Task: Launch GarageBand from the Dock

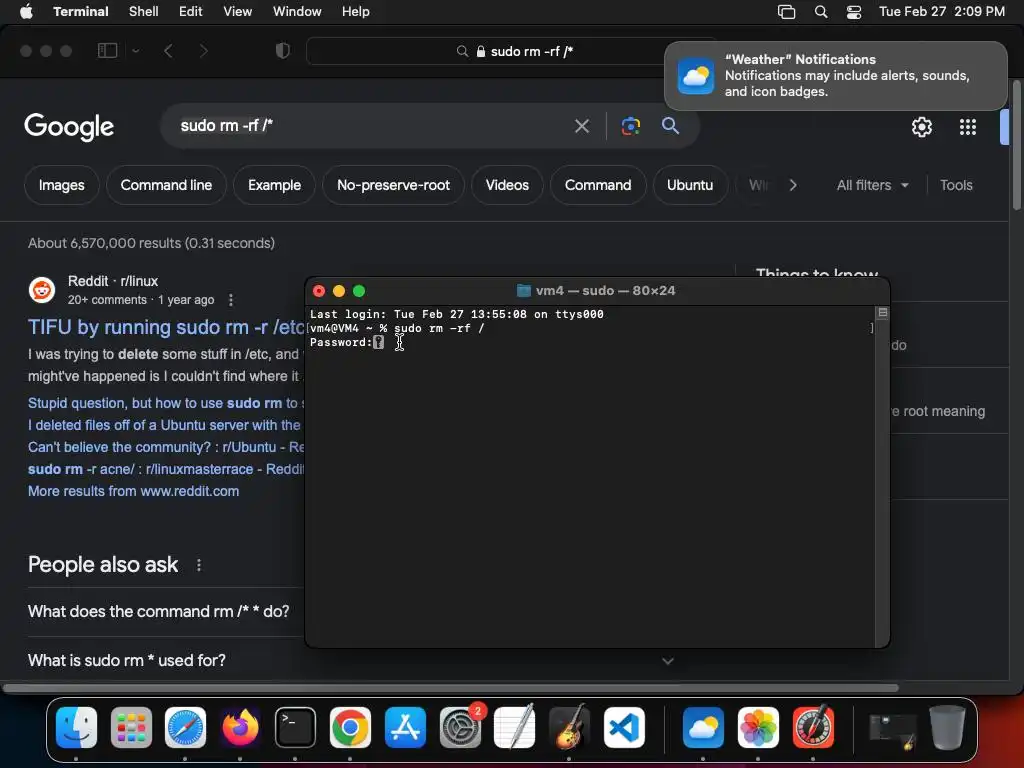Action: pyautogui.click(x=569, y=727)
